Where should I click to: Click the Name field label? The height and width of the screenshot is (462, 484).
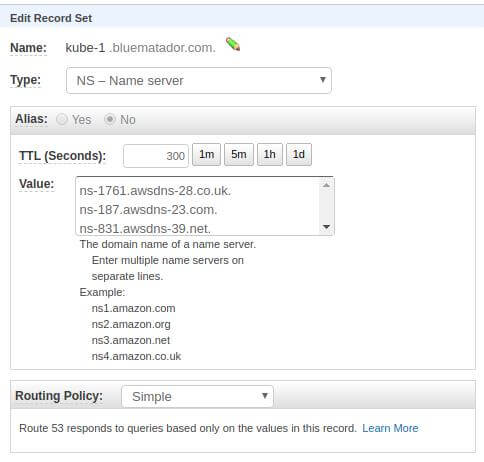[28, 48]
